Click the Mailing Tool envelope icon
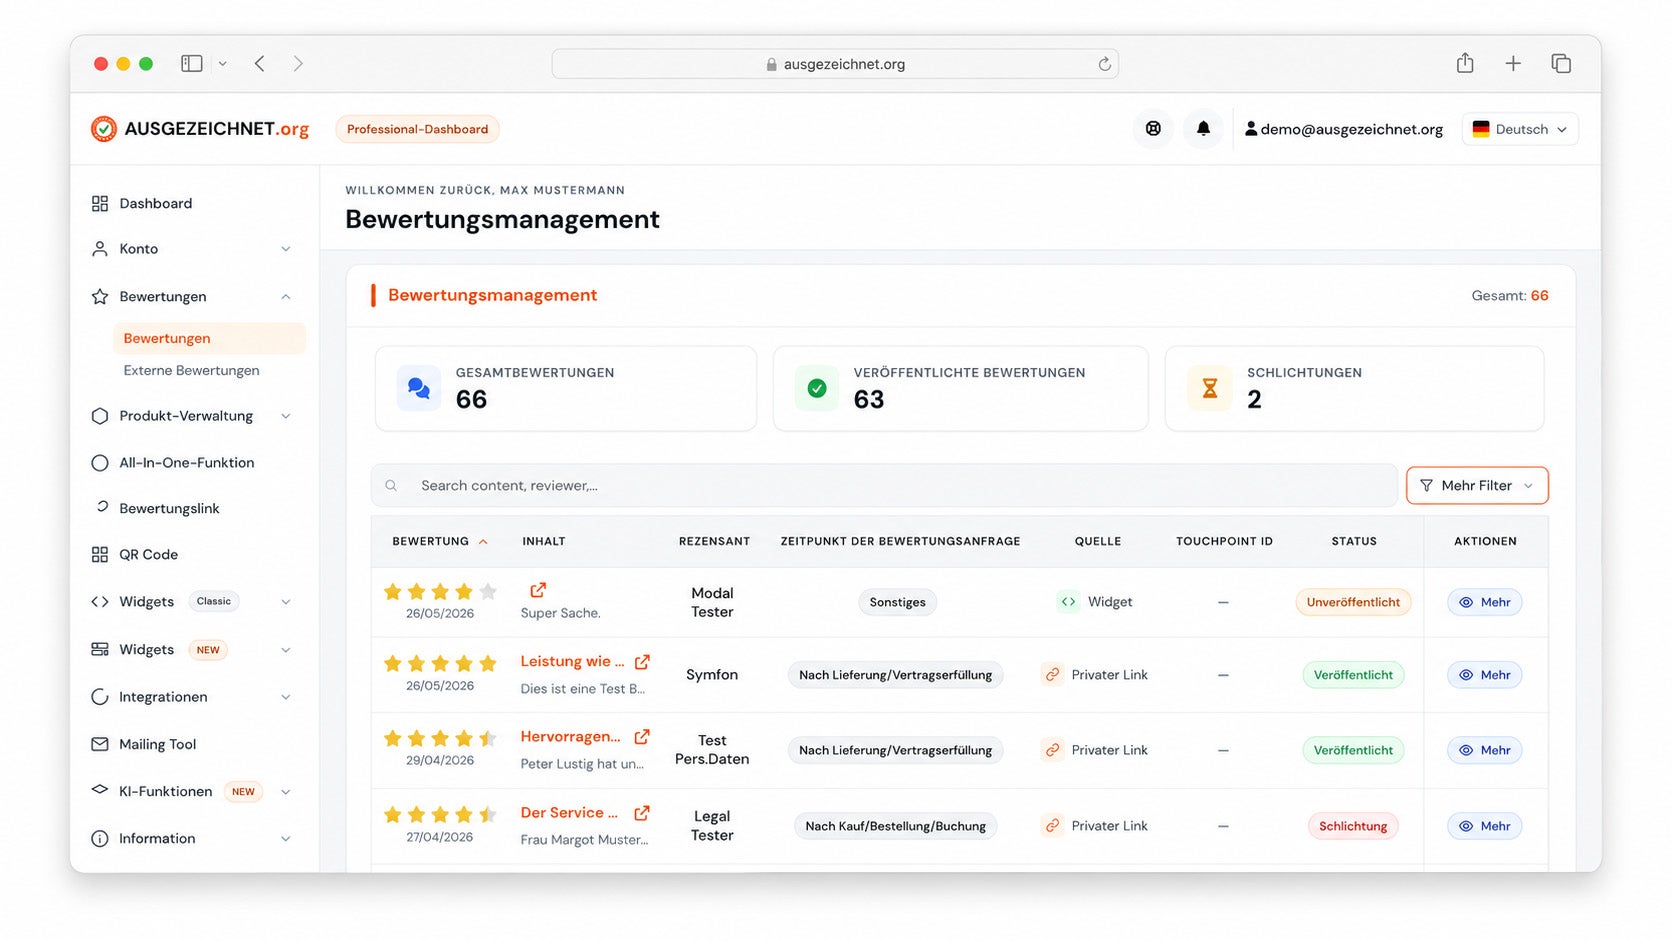Viewport: 1672px width, 941px height. pos(100,744)
